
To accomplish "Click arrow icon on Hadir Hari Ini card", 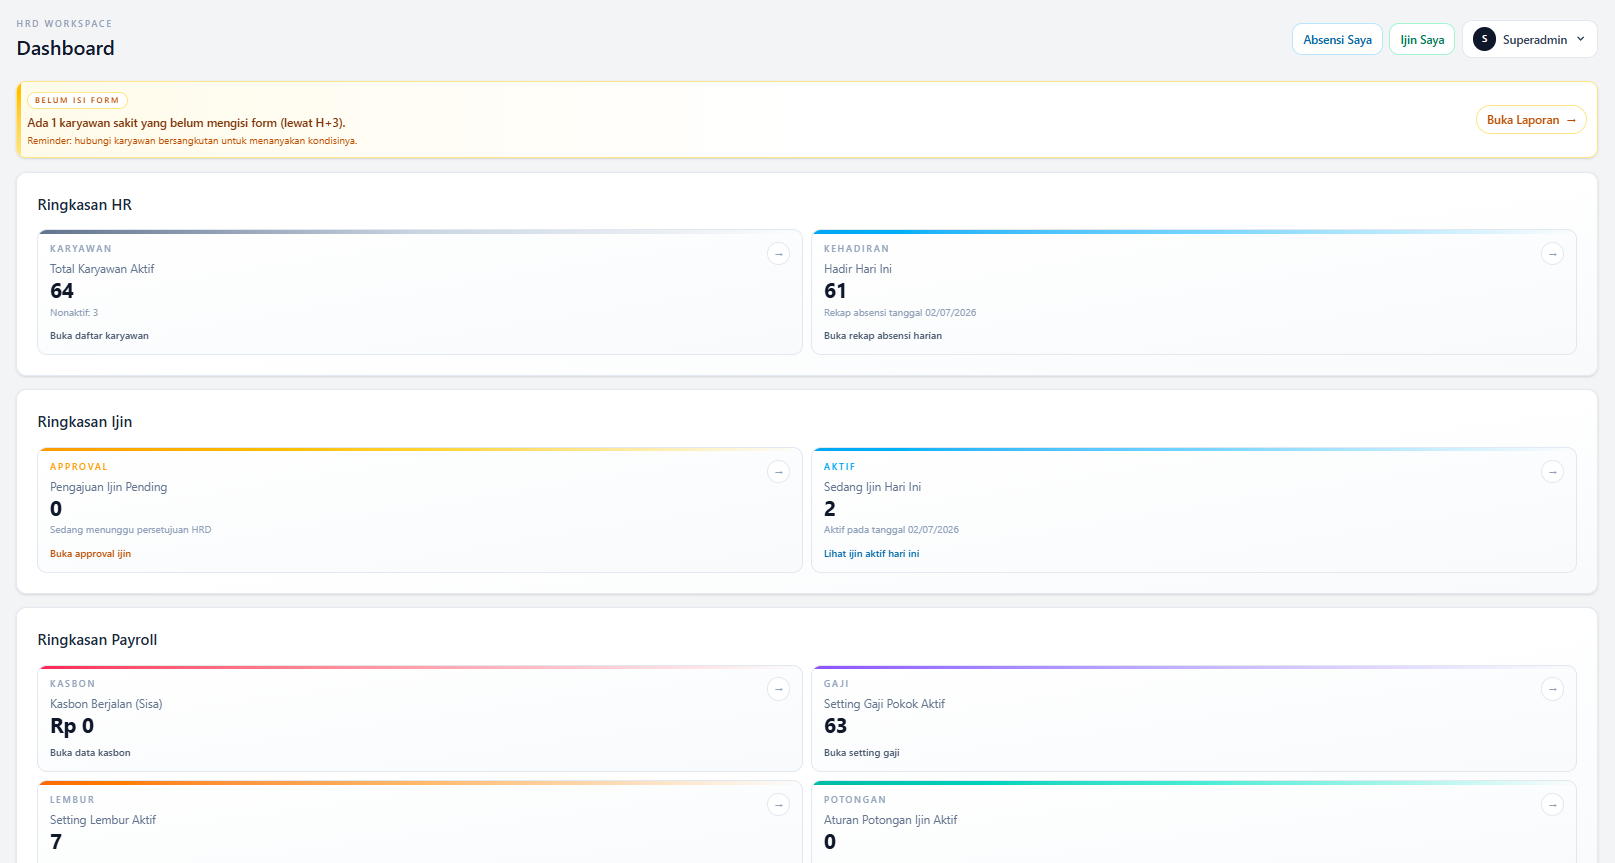I will (1552, 254).
